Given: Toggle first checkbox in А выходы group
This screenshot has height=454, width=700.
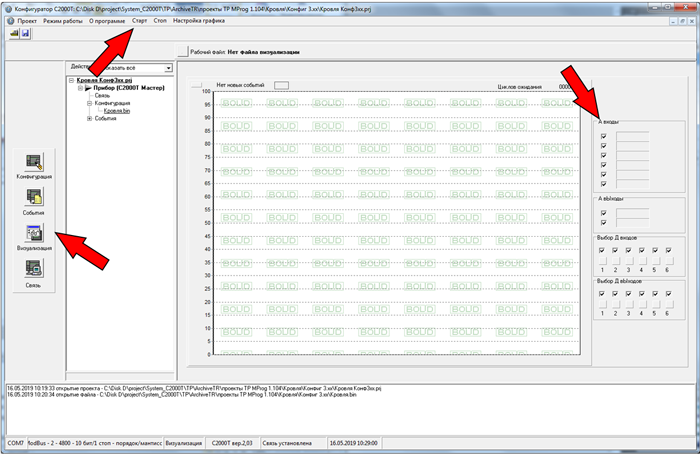Looking at the screenshot, I should click(x=603, y=213).
